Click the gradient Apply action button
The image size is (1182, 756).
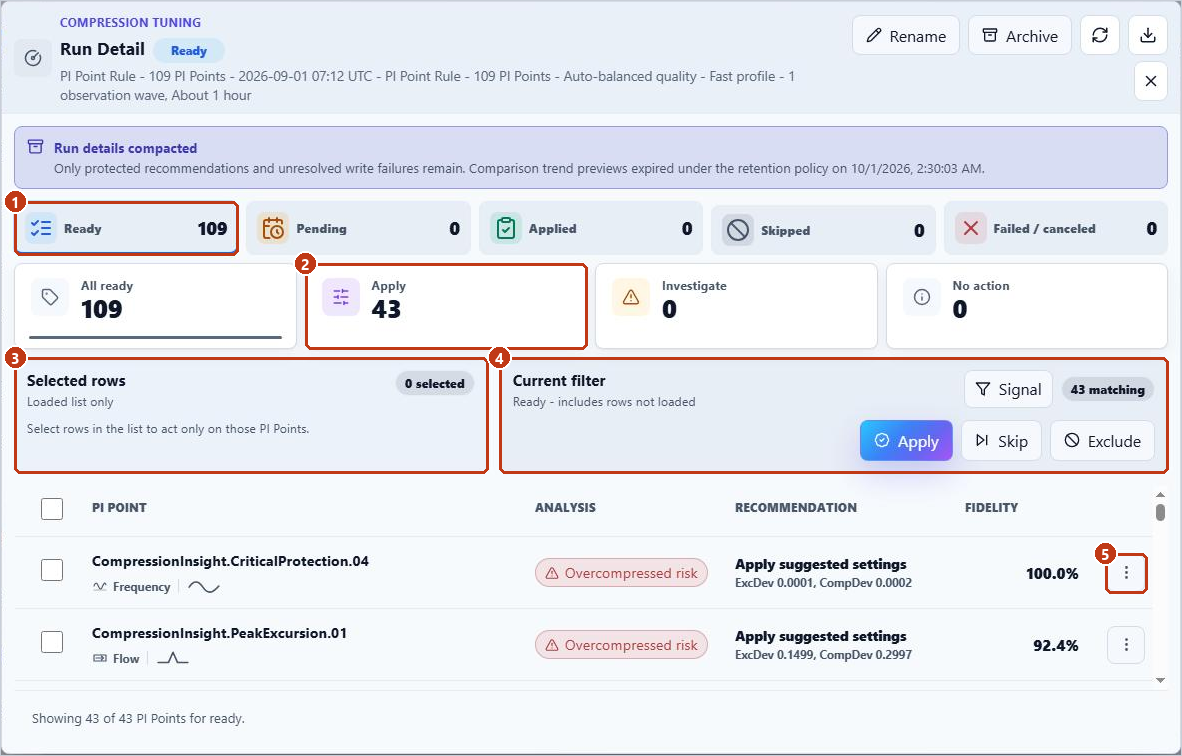click(x=906, y=440)
